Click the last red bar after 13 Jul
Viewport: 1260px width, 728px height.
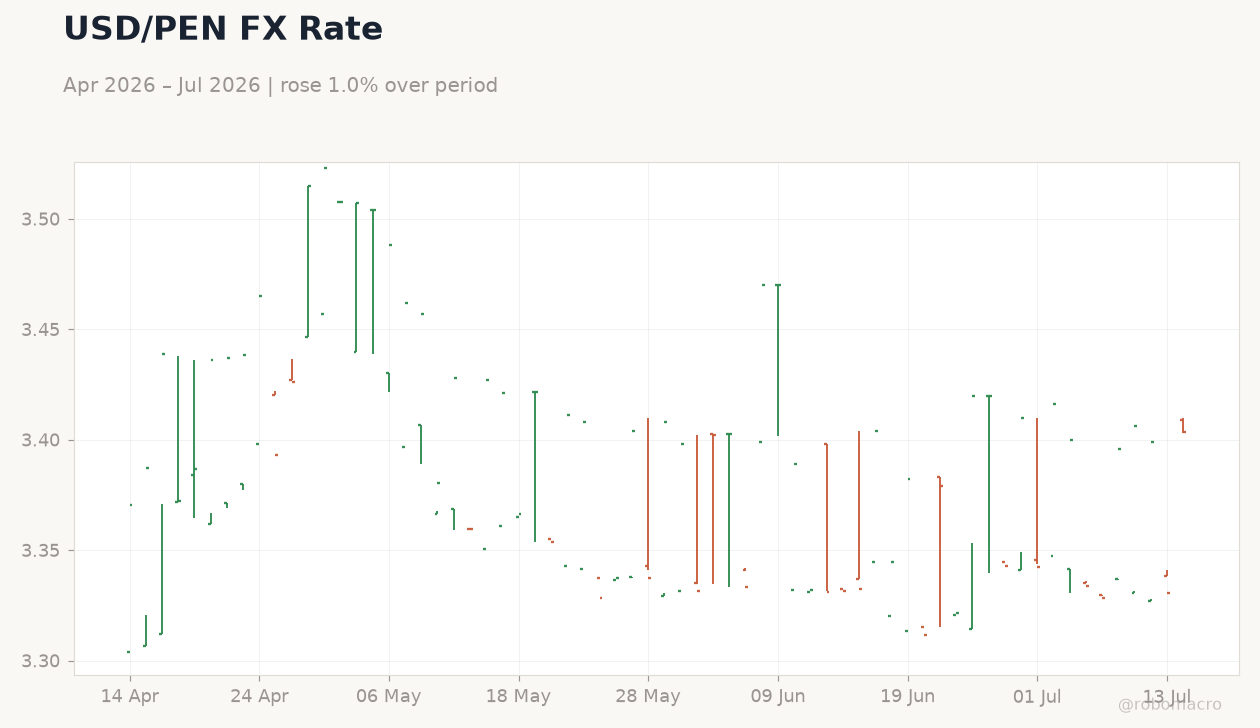[x=1183, y=426]
